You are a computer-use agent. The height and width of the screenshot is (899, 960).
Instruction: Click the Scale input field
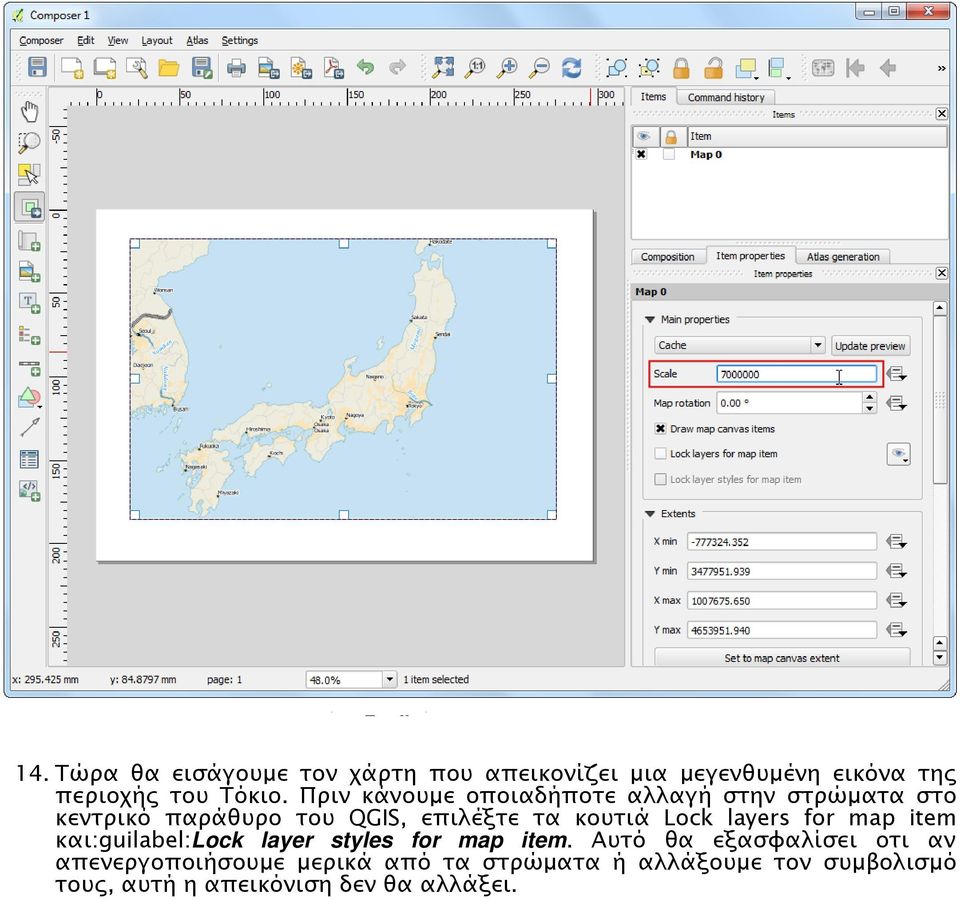(797, 374)
